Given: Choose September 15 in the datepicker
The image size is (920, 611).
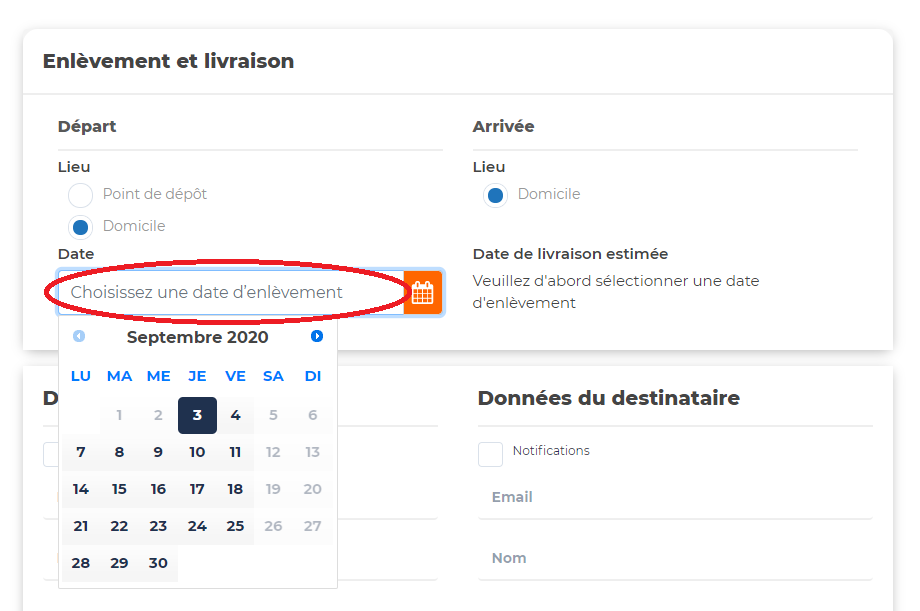Looking at the screenshot, I should (119, 489).
